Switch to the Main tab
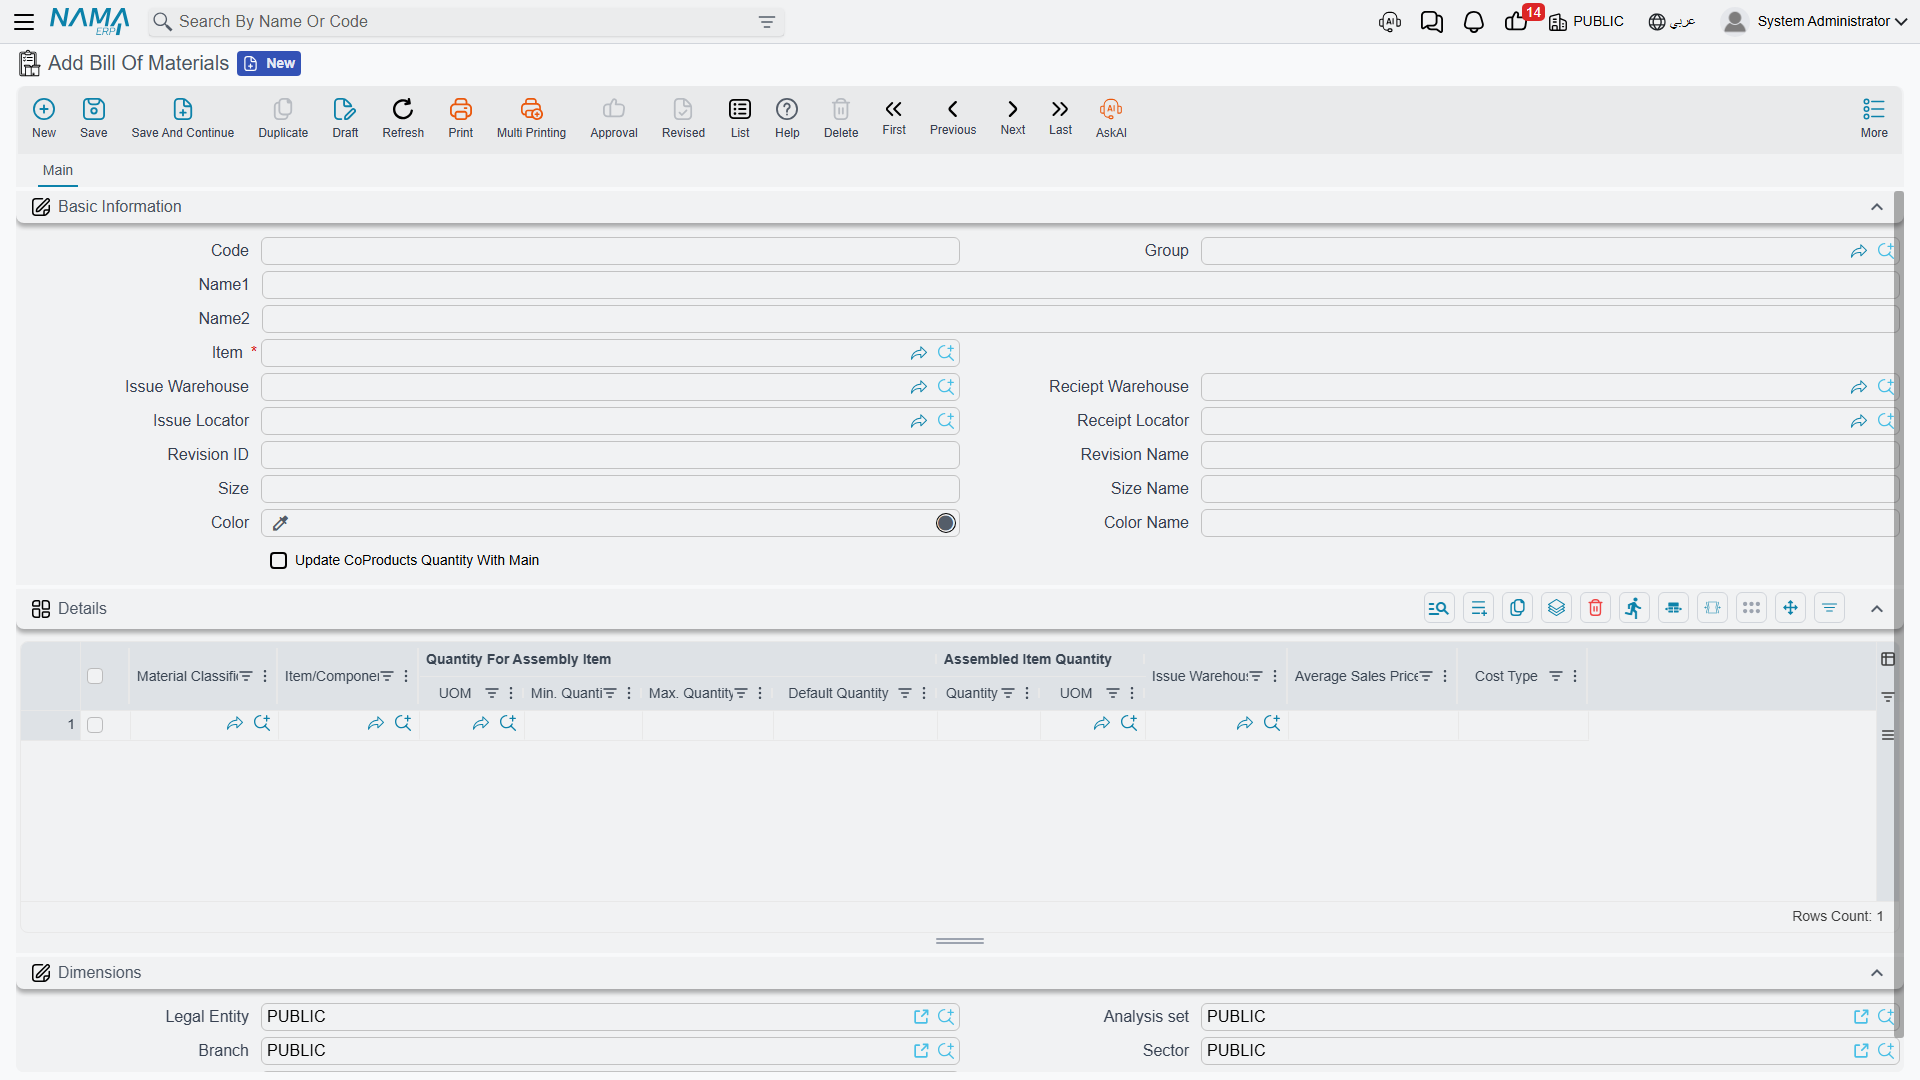This screenshot has height=1080, width=1920. tap(58, 170)
